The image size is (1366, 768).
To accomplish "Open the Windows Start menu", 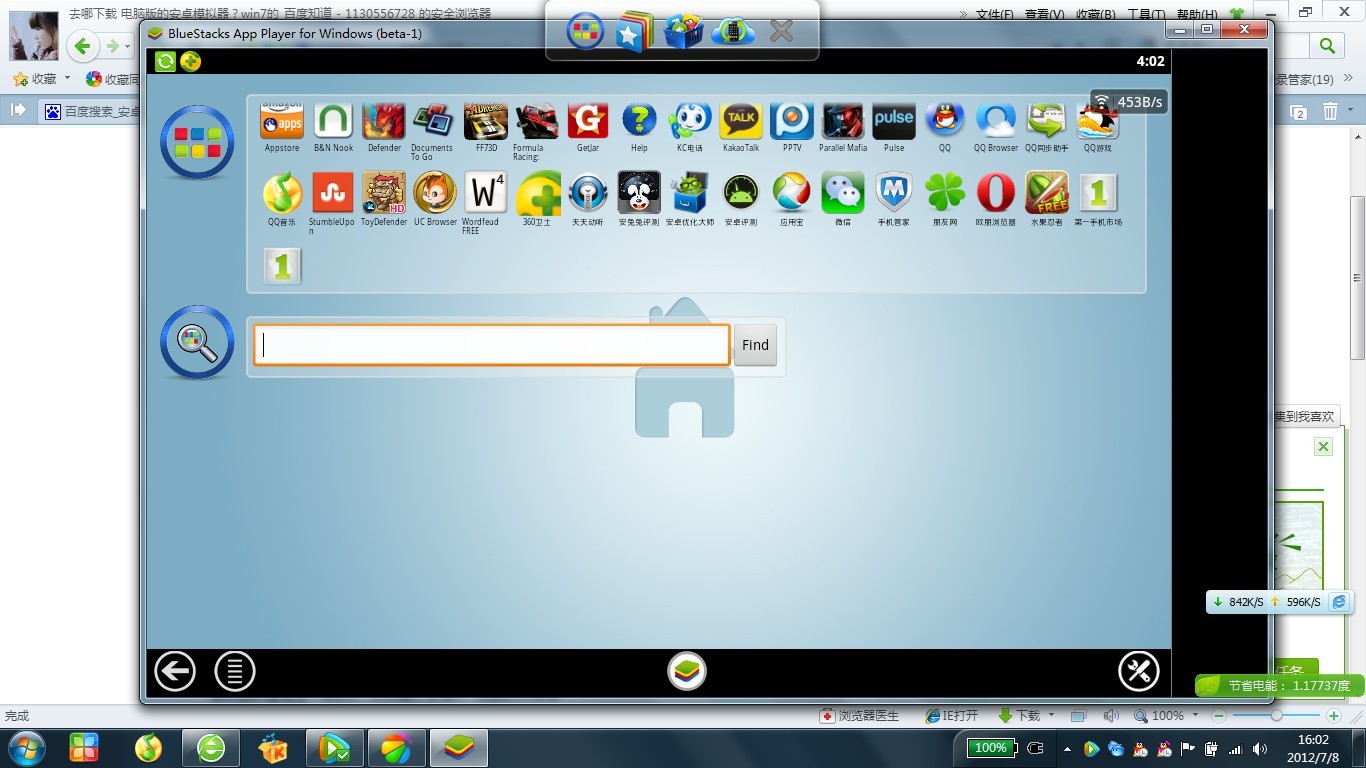I will 25,748.
